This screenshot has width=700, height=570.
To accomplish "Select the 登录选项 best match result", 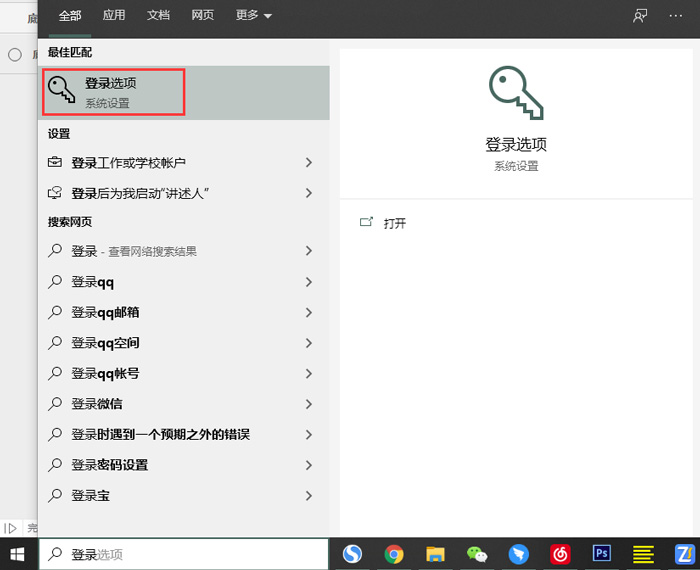I will click(114, 92).
